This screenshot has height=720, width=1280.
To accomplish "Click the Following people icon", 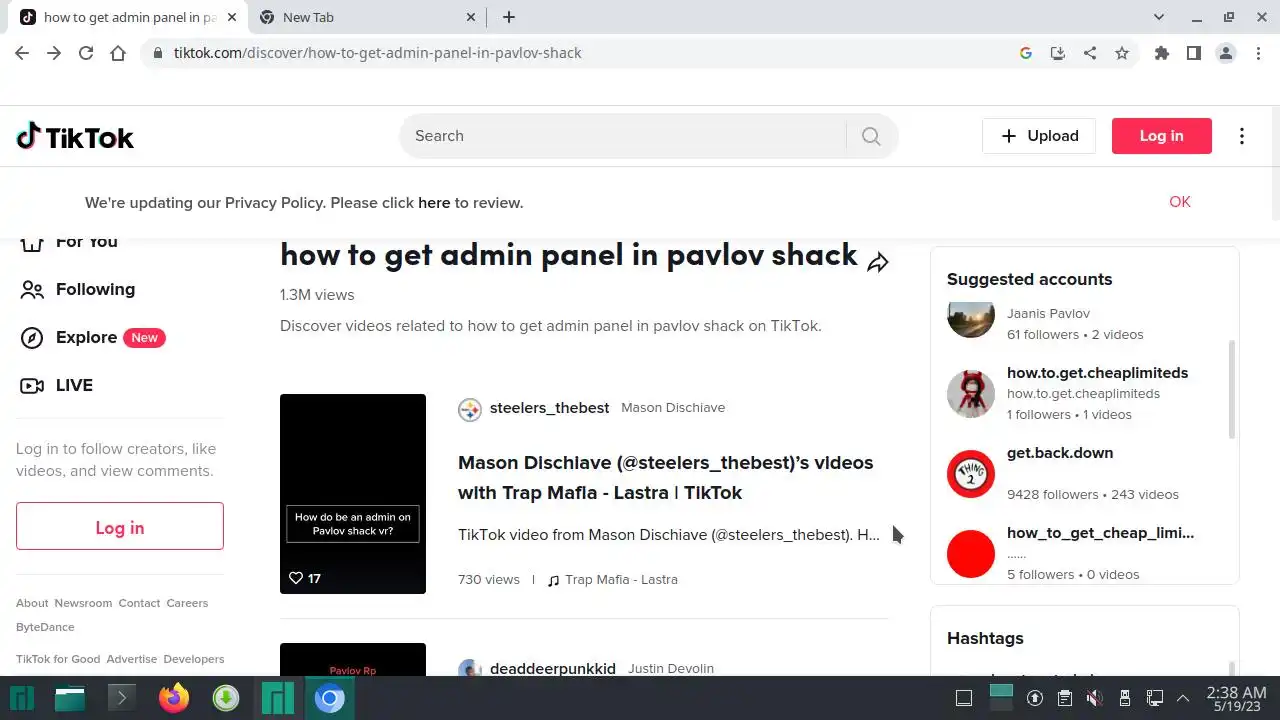I will pyautogui.click(x=32, y=290).
